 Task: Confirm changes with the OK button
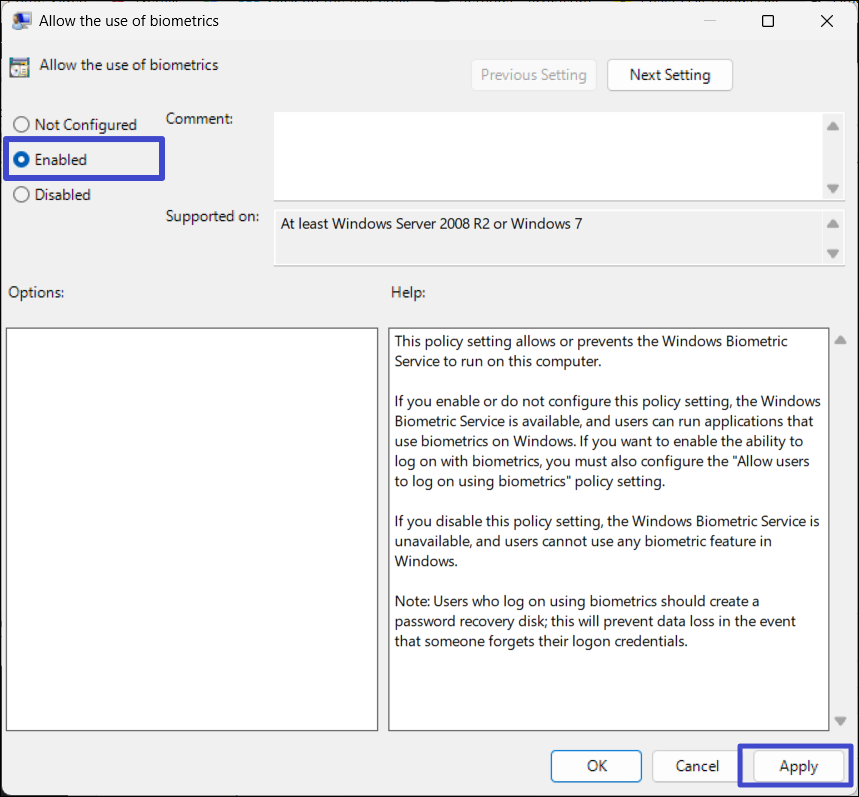click(x=597, y=766)
